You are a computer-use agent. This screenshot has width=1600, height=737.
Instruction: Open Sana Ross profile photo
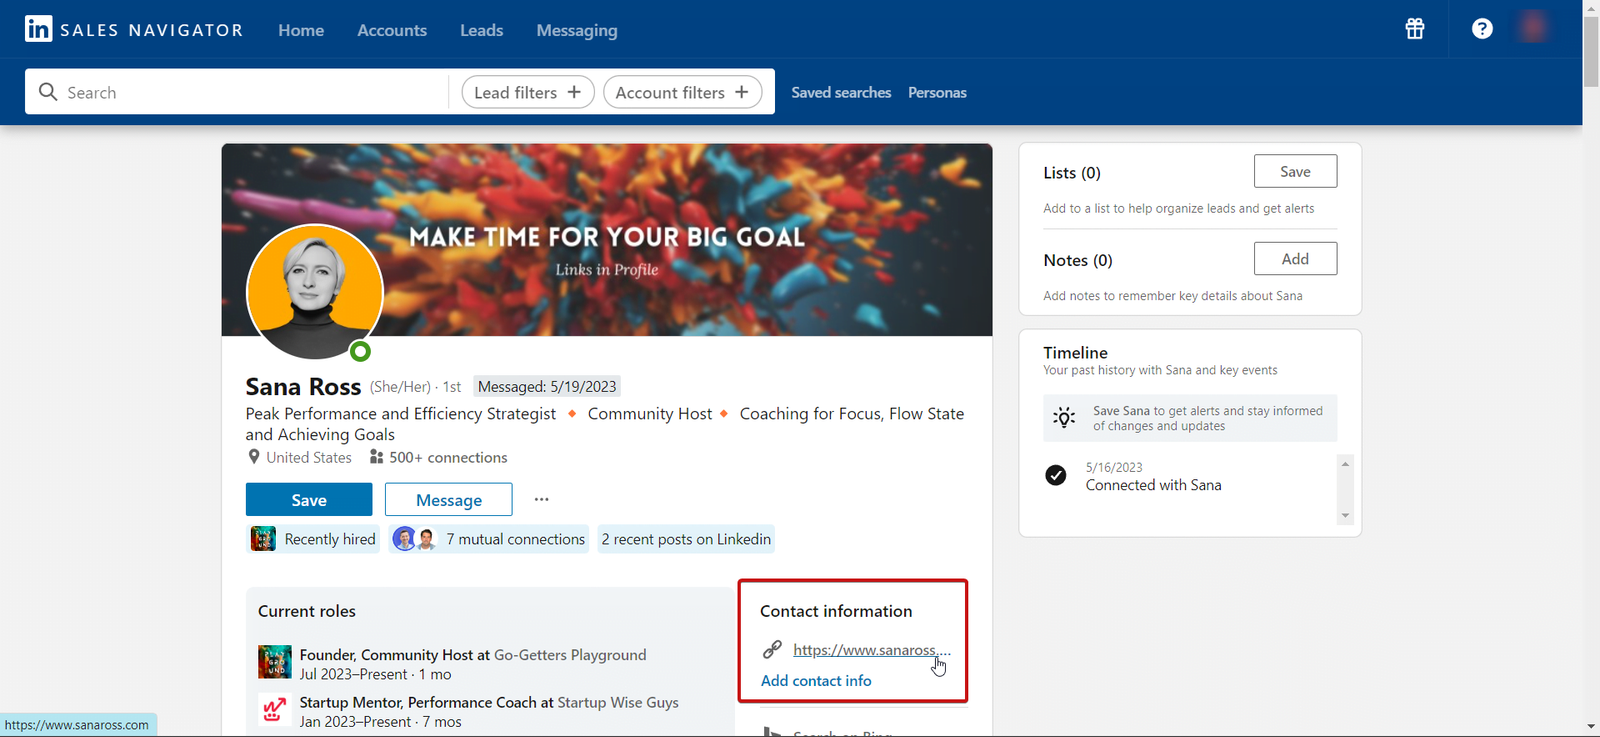(315, 291)
